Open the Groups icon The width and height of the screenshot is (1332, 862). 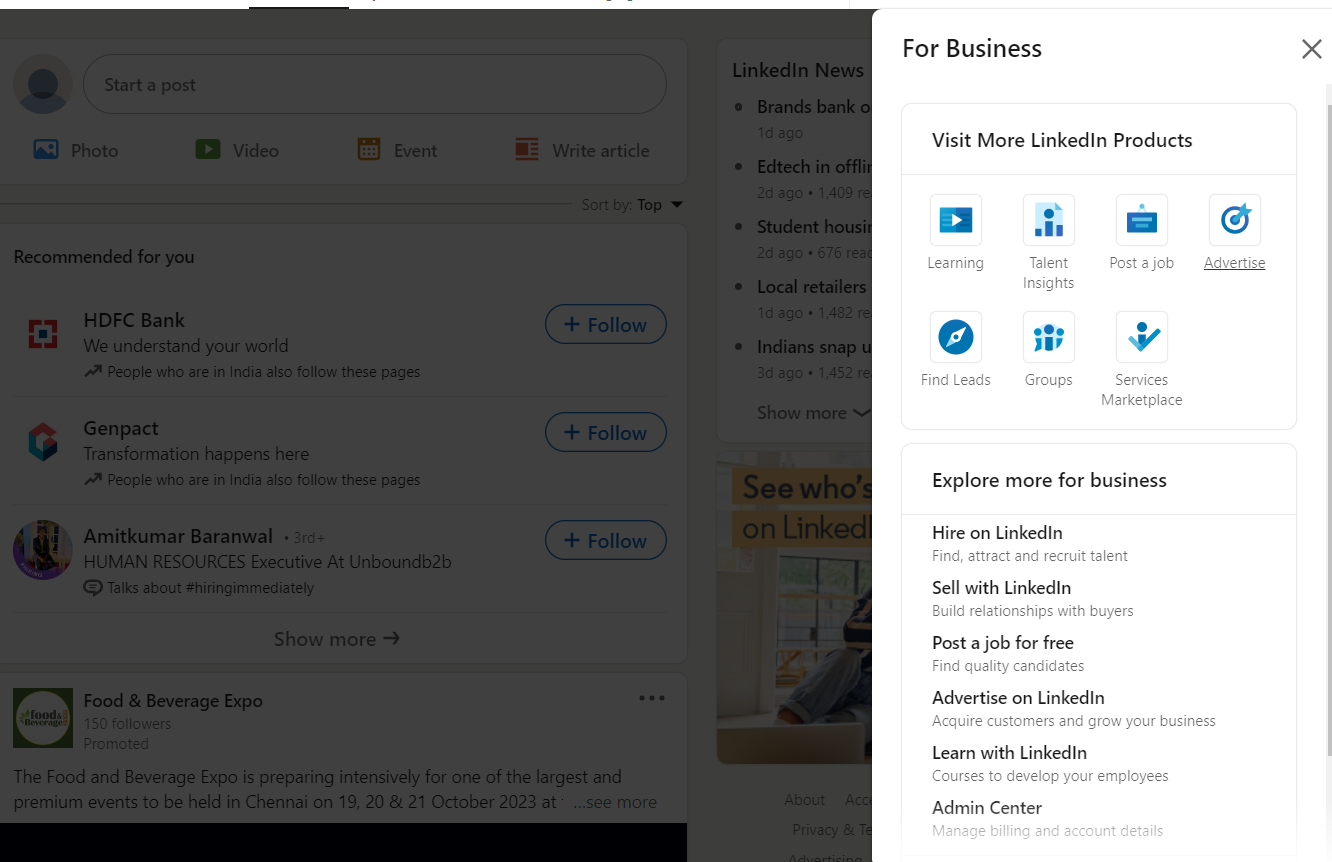pyautogui.click(x=1048, y=337)
